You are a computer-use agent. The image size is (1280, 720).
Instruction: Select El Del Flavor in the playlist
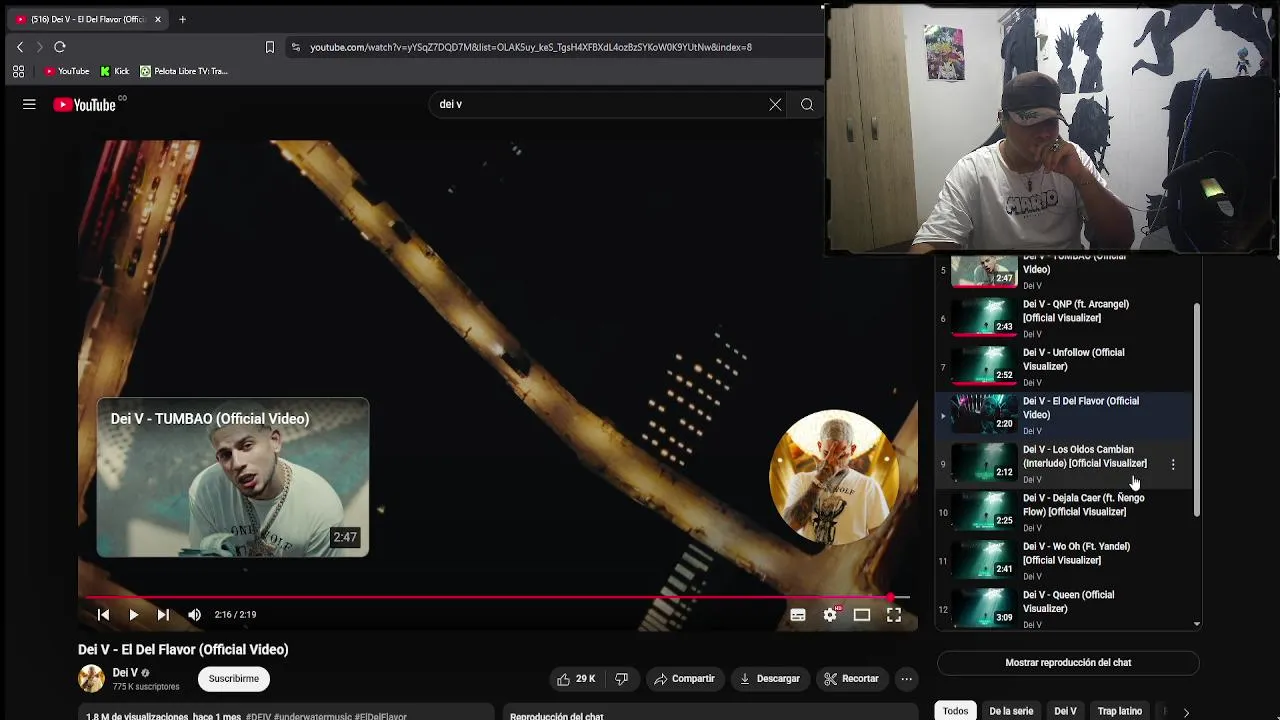coord(1065,415)
